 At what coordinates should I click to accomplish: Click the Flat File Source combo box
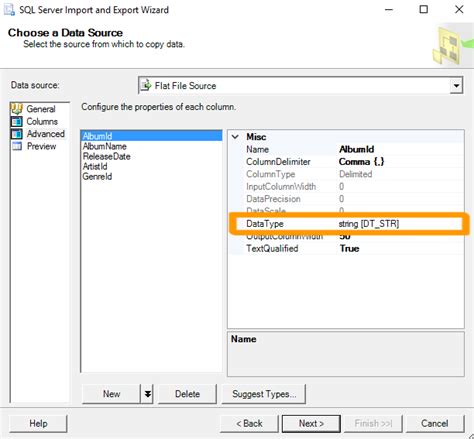300,86
